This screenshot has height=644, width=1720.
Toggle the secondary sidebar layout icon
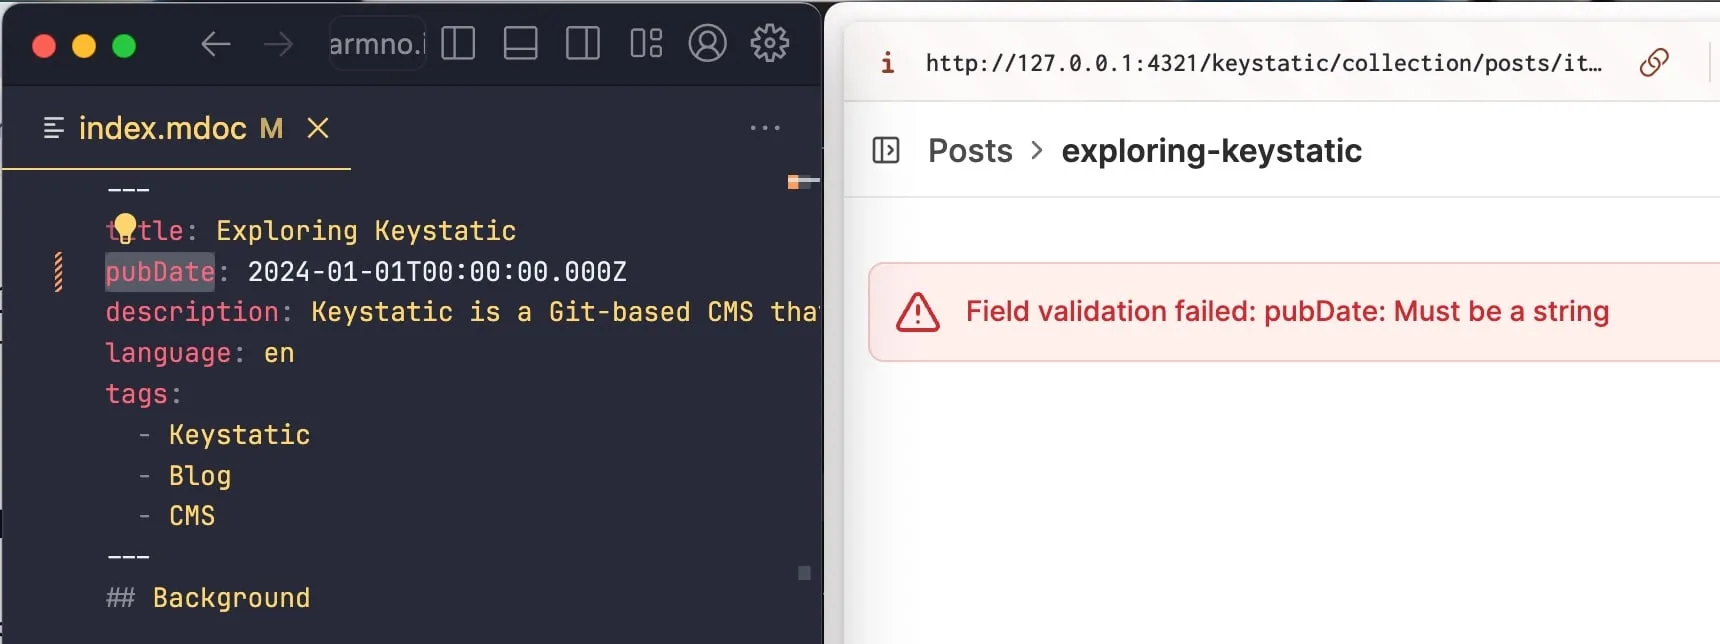[583, 44]
